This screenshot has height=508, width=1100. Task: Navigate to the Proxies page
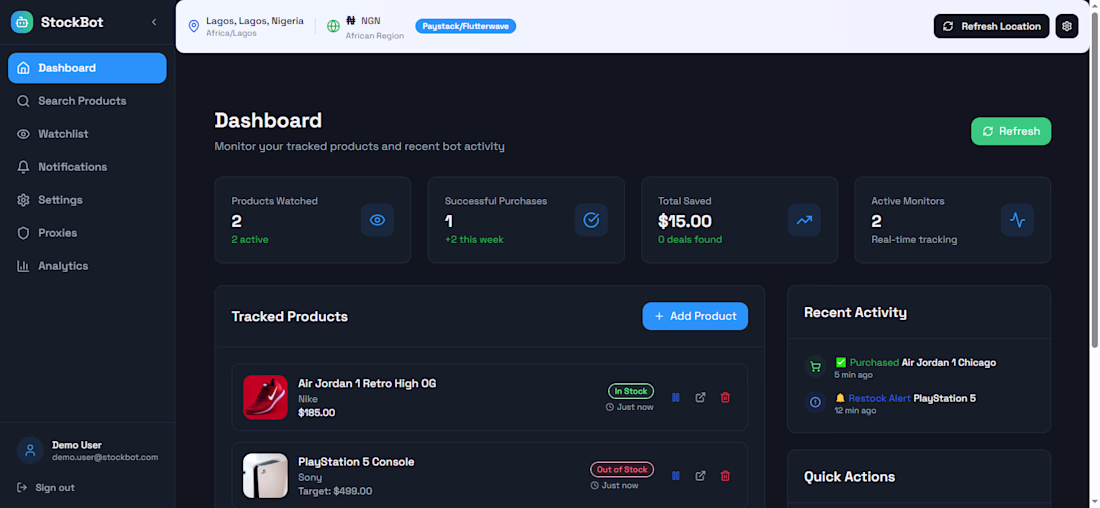point(87,233)
